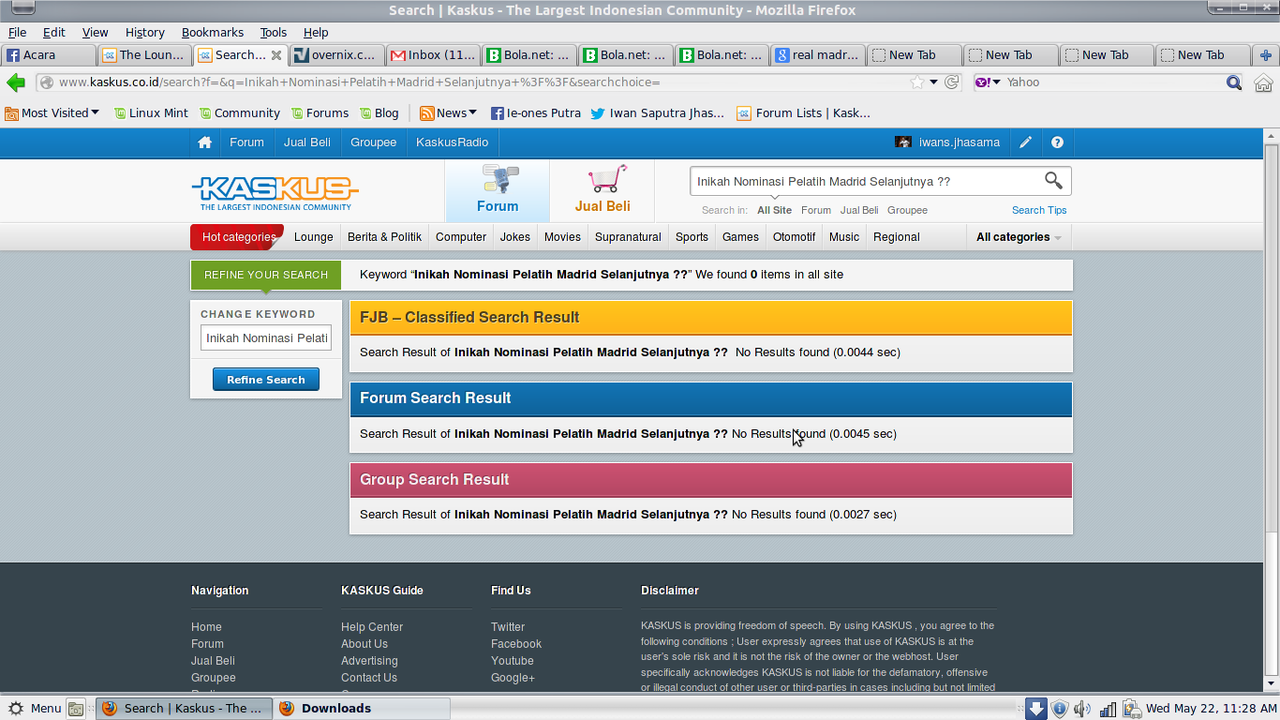Click the show desktop icon in taskbar
The image size is (1280, 720).
76,708
